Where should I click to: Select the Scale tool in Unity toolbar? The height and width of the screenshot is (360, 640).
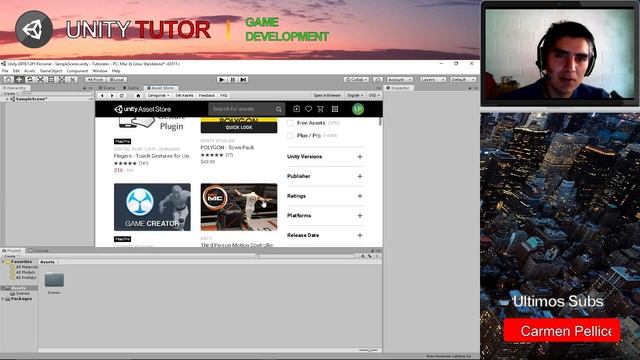[40, 80]
